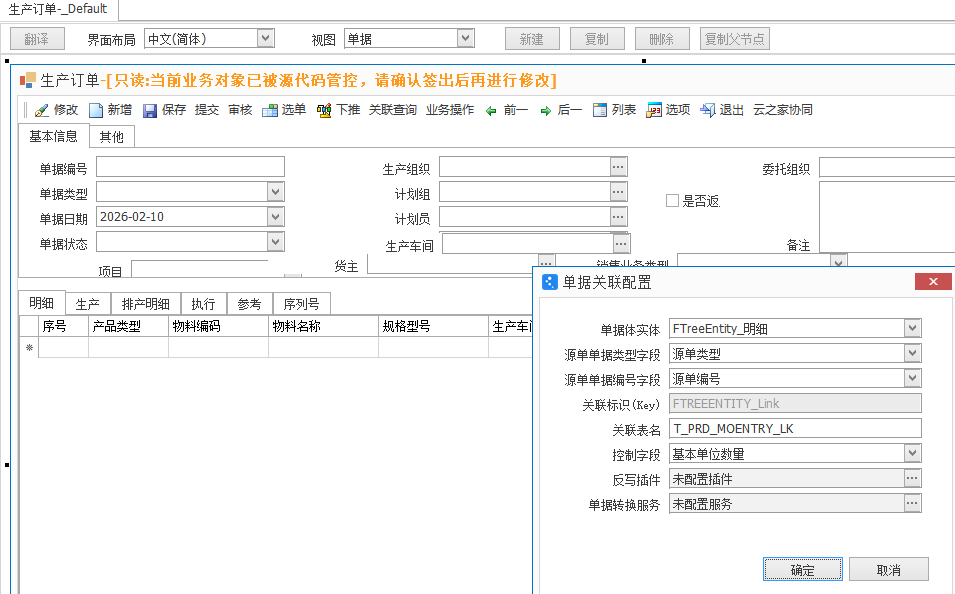The image size is (955, 594).
Task: Expand the 界面布局 language dropdown
Action: pos(265,39)
